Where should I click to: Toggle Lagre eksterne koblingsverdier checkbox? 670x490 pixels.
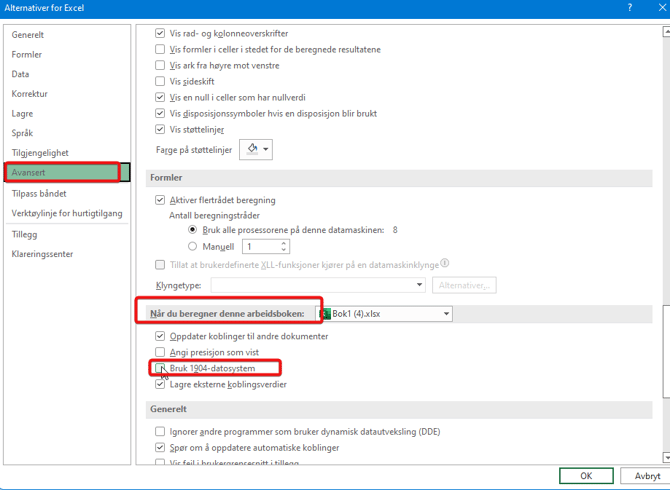pyautogui.click(x=160, y=384)
